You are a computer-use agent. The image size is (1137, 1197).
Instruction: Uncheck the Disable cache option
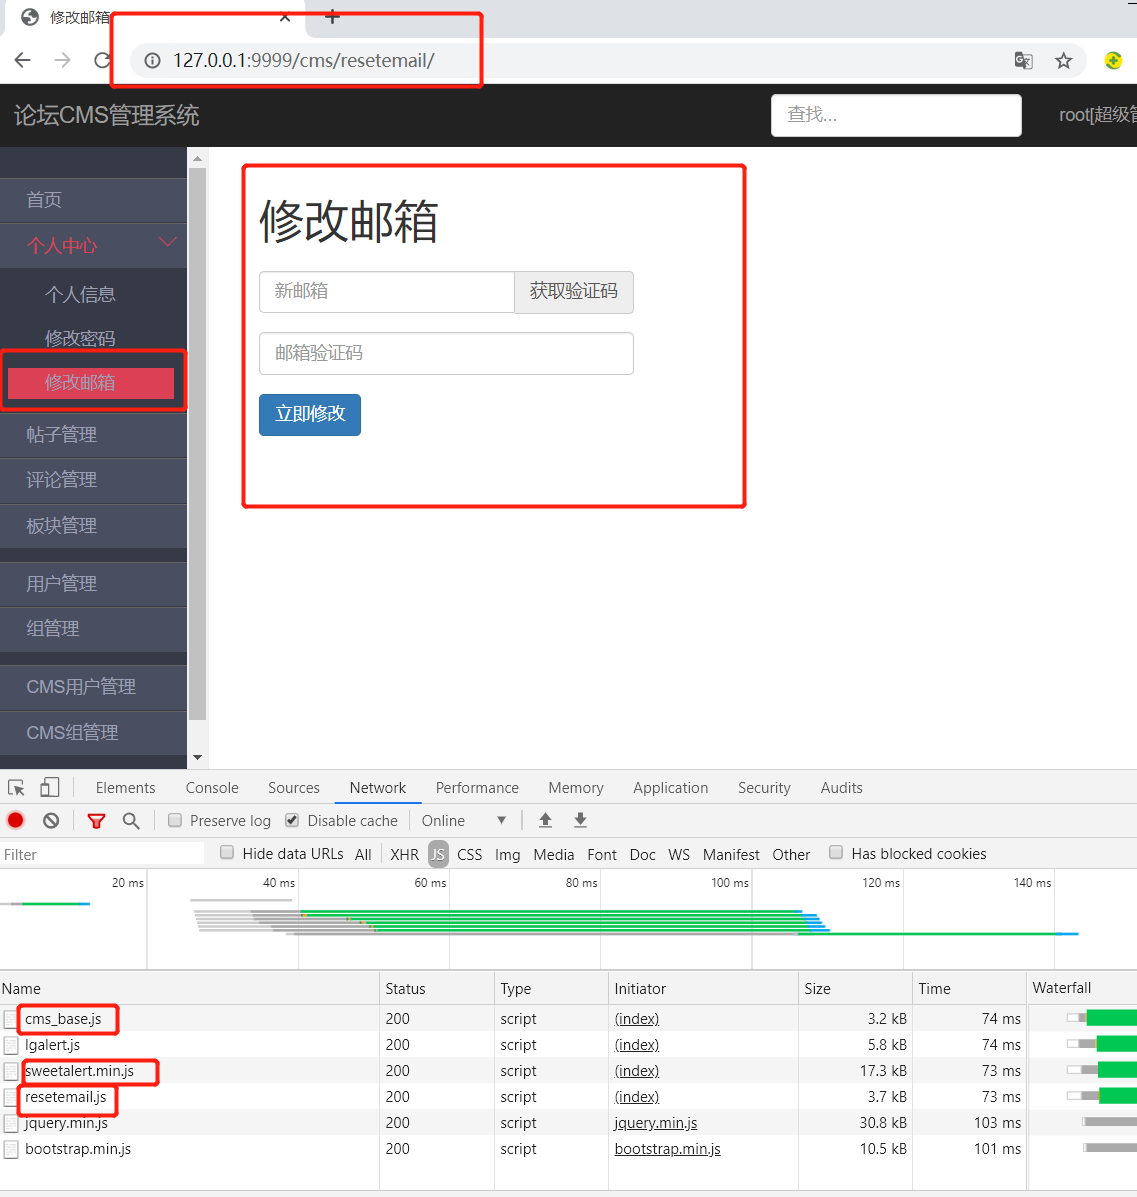pos(291,820)
